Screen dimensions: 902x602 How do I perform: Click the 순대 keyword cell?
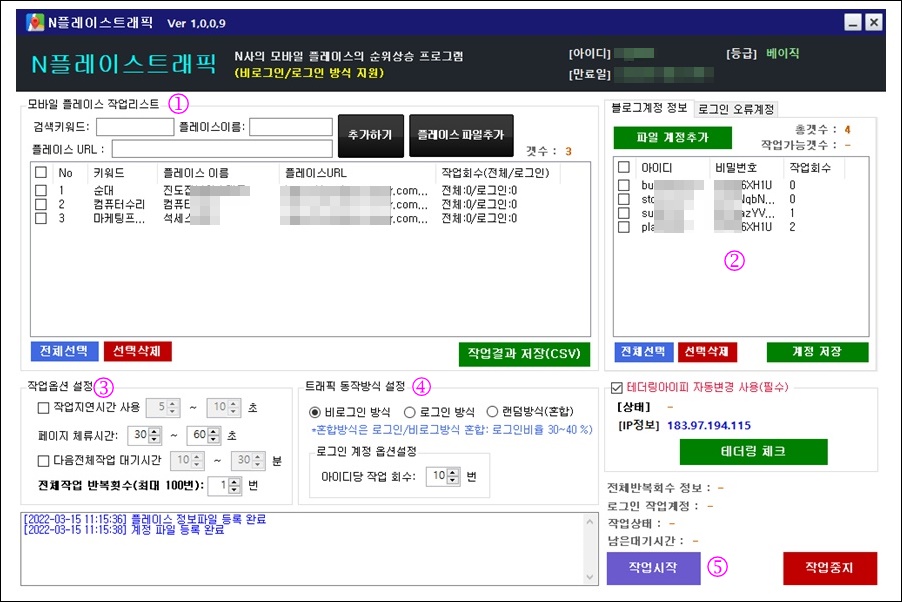pyautogui.click(x=104, y=190)
